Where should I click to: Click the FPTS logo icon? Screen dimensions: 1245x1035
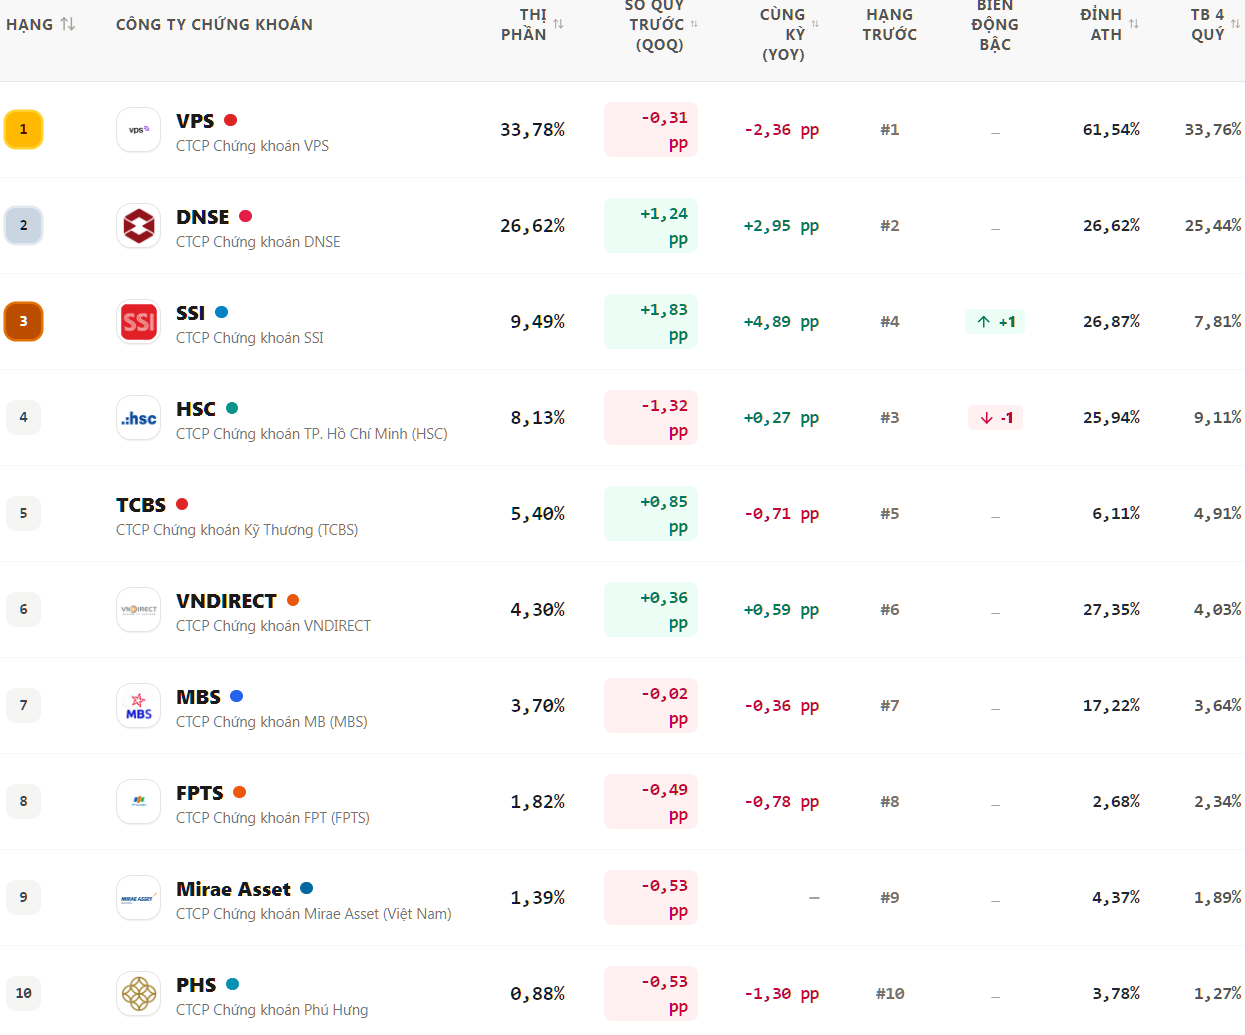coord(138,802)
